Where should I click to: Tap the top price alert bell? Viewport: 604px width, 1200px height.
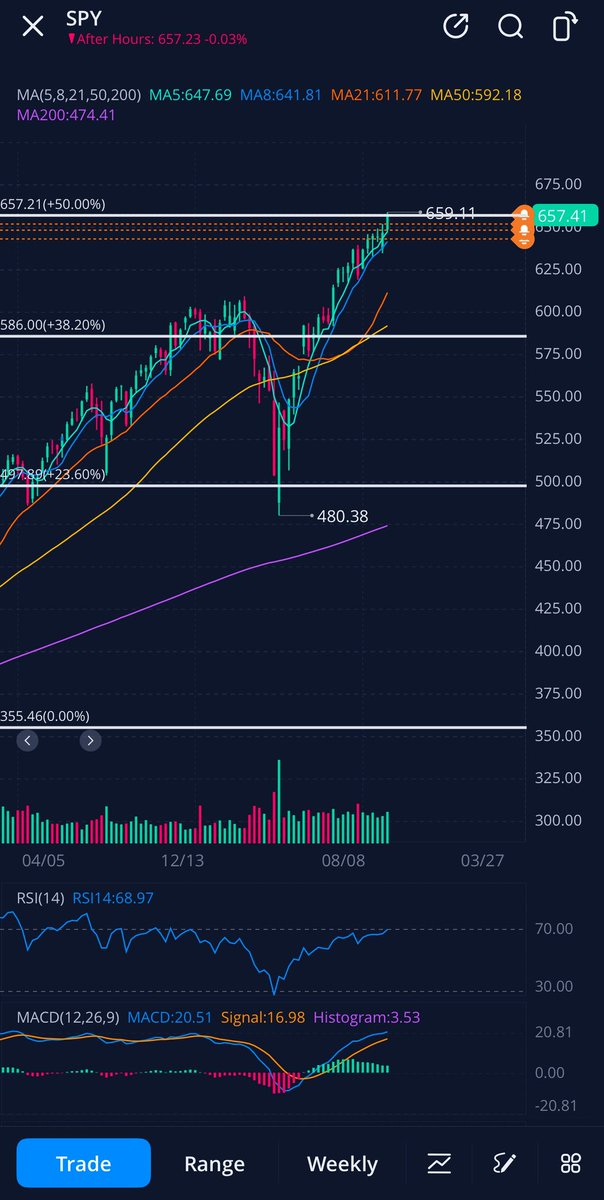[x=523, y=215]
